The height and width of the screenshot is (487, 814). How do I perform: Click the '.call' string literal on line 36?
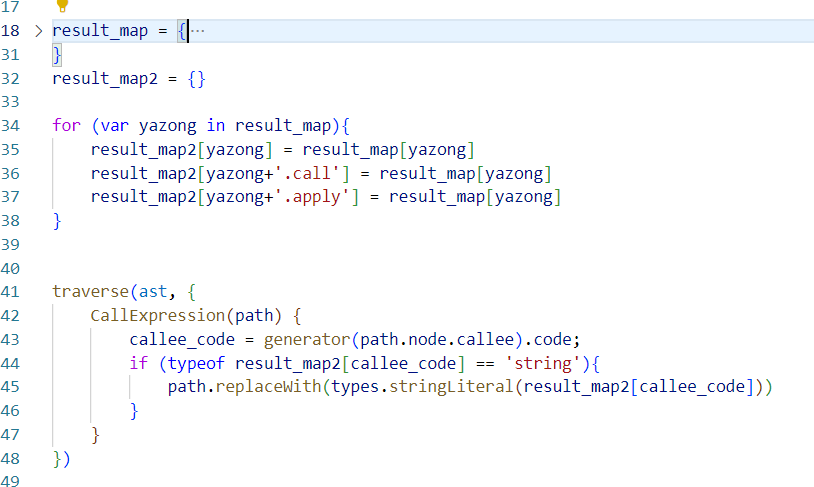point(307,173)
